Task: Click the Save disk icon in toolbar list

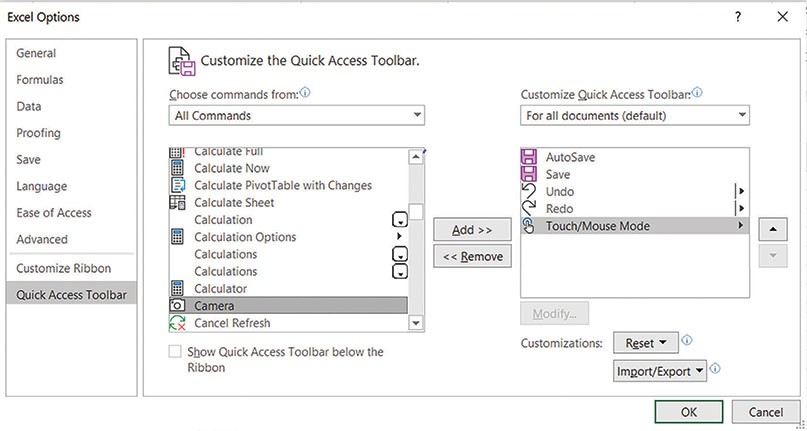Action: click(x=529, y=174)
